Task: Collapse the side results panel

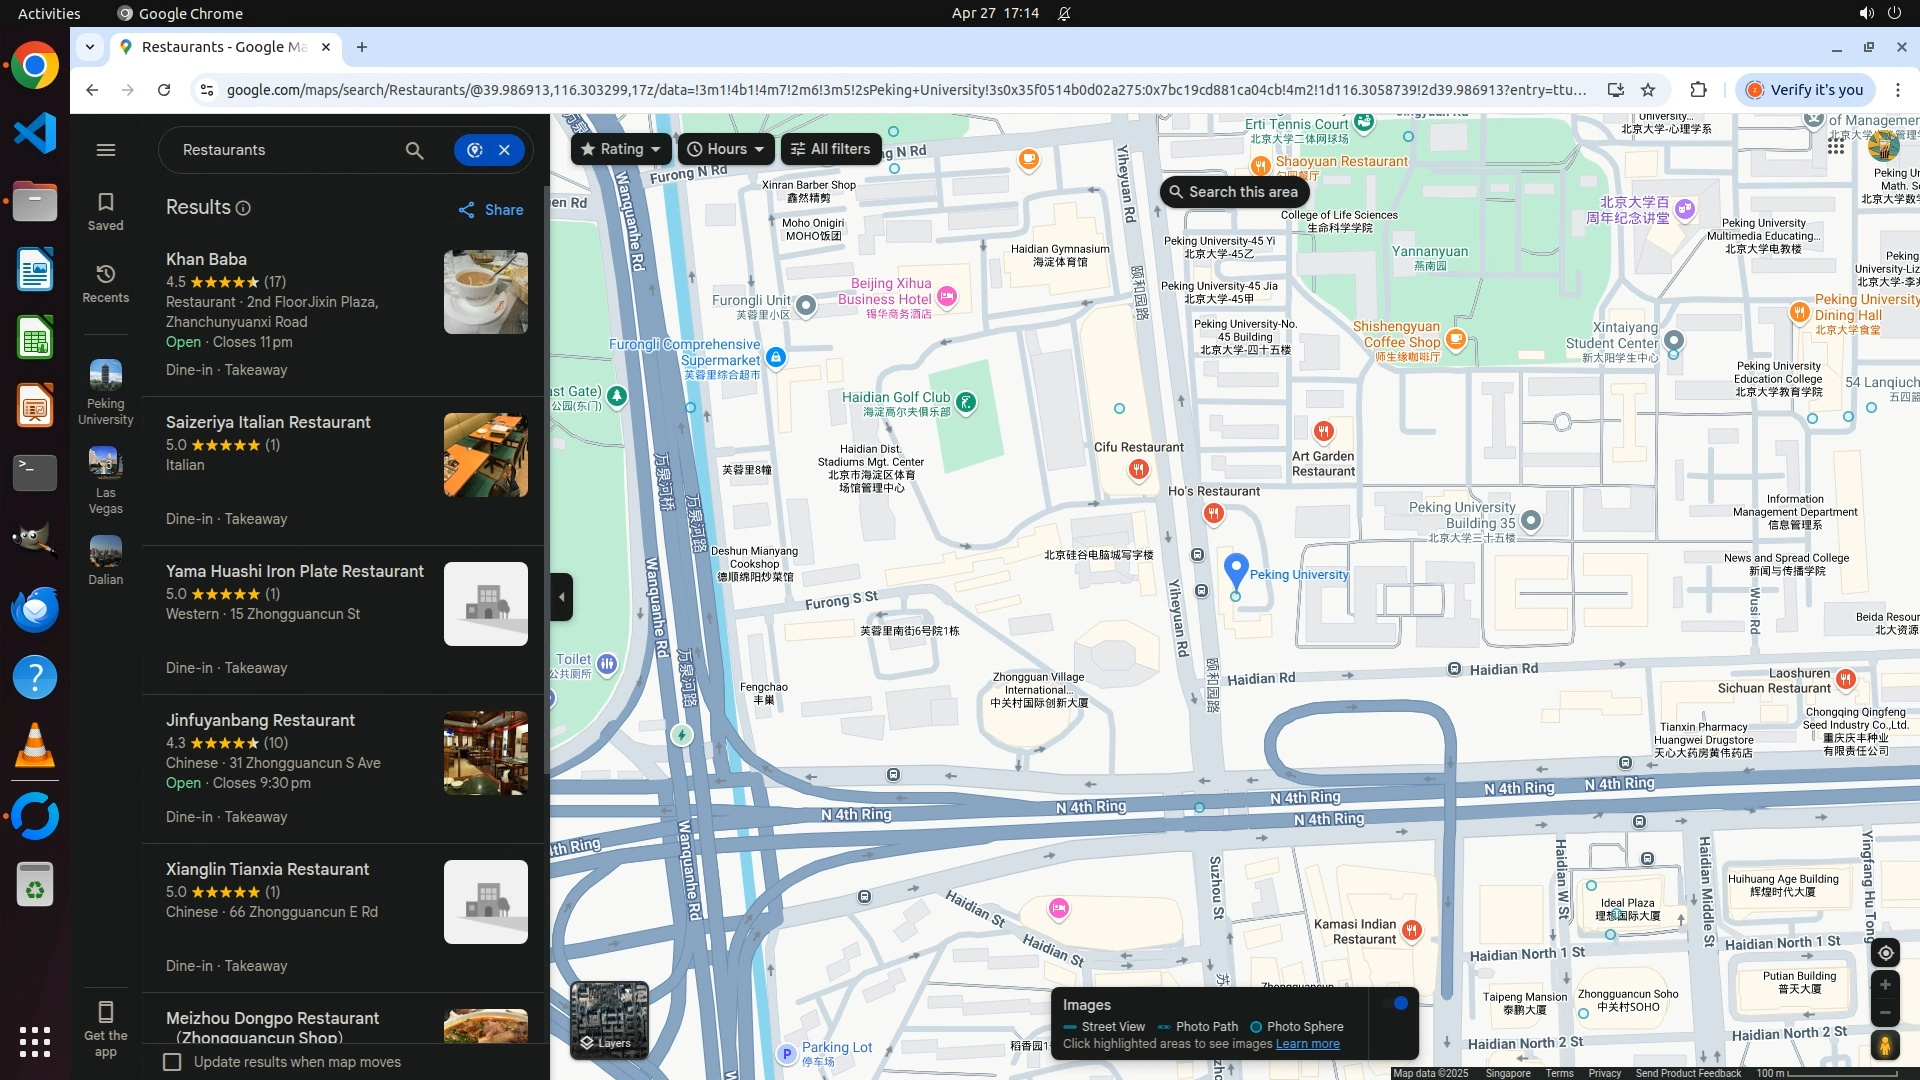Action: pos(561,597)
